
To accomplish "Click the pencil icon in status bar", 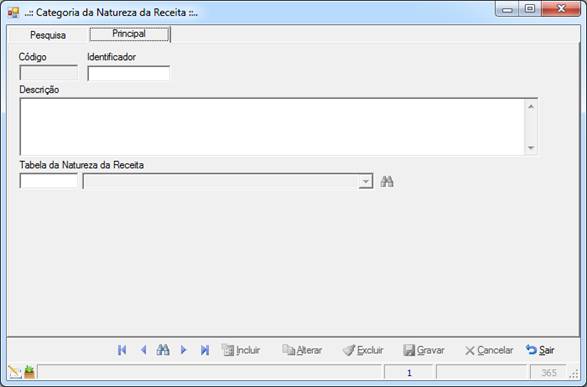I will pos(15,372).
